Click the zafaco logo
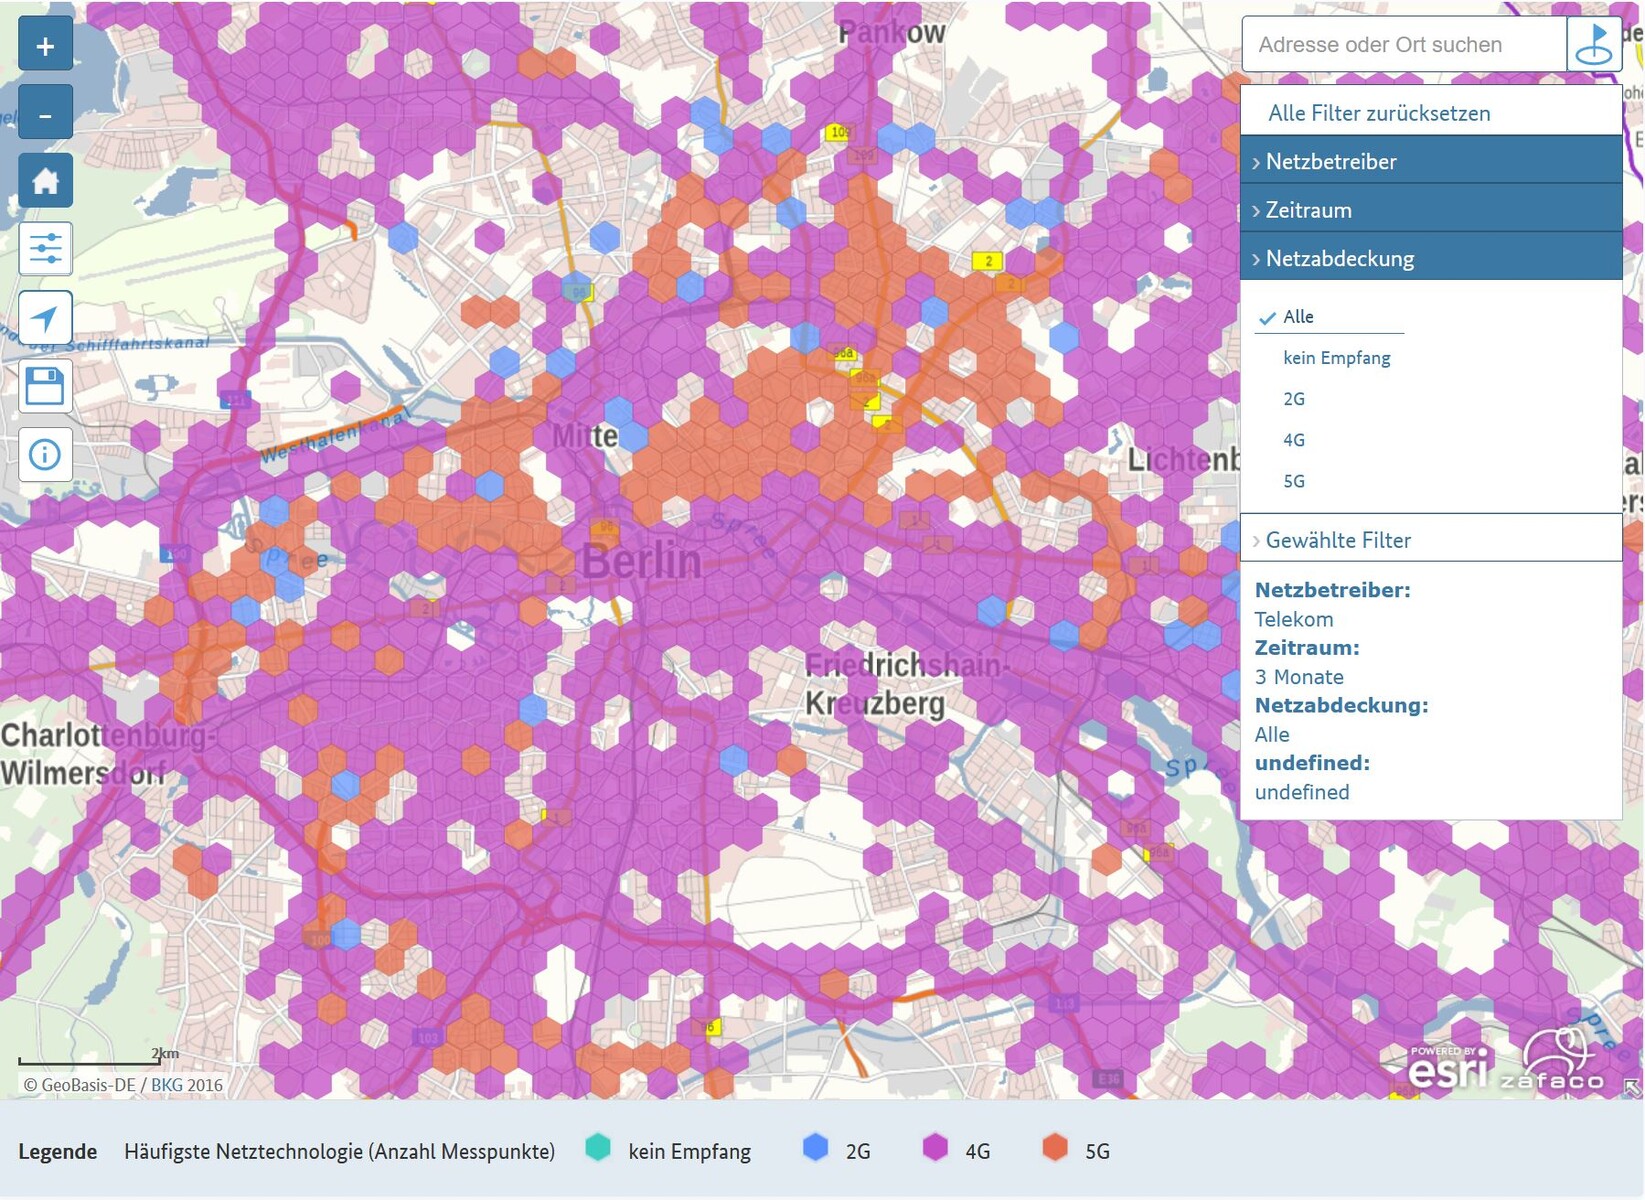This screenshot has height=1200, width=1645. (1551, 1062)
